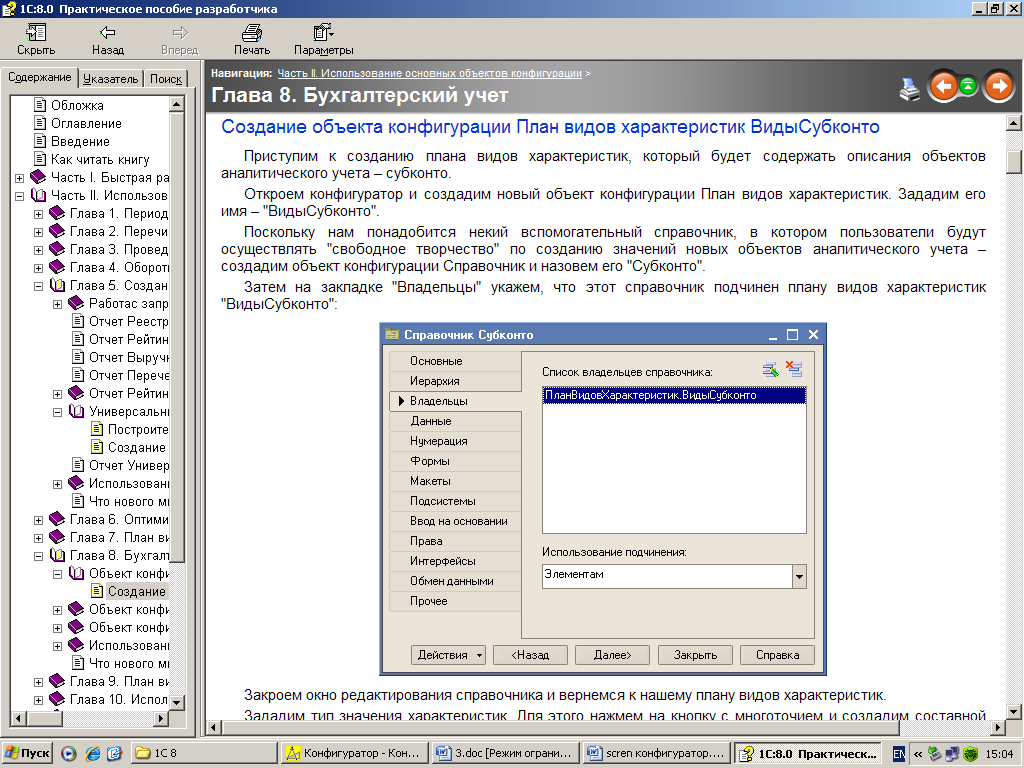Image resolution: width=1024 pixels, height=768 pixels.
Task: Switch to the Конфигуратор taskbar window
Action: click(x=354, y=753)
